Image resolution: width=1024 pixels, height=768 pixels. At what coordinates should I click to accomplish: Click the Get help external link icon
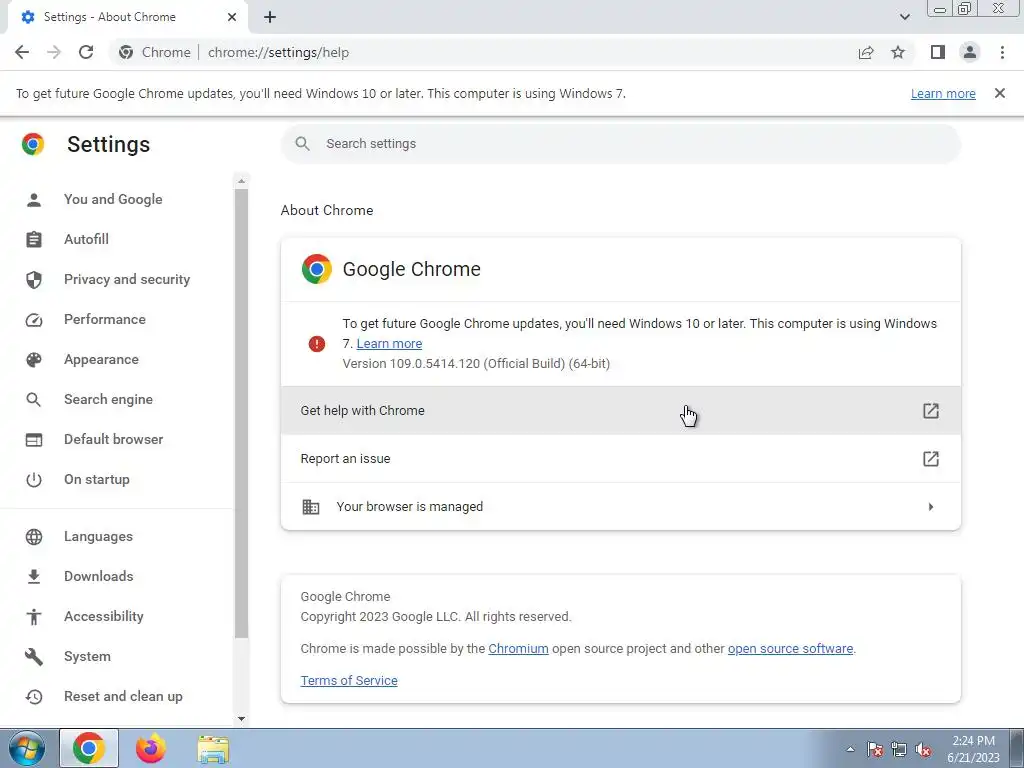[x=931, y=411]
